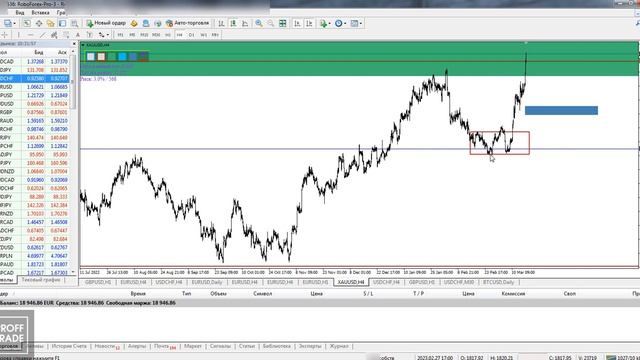Switch to the BTCUSD,Daily chart tab
Screen dimensions: 640x360
(498, 282)
